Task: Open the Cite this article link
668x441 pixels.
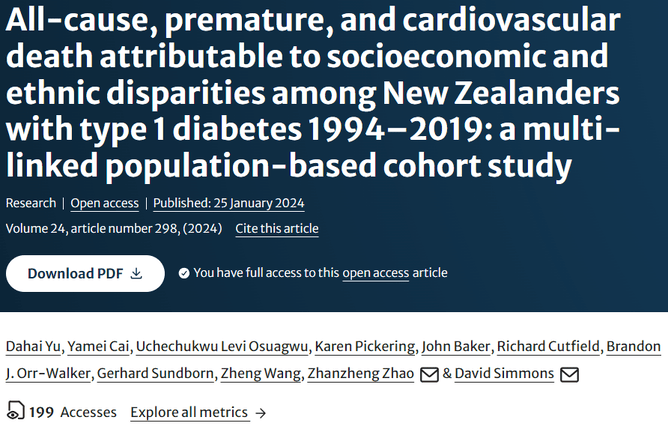Action: [x=277, y=229]
